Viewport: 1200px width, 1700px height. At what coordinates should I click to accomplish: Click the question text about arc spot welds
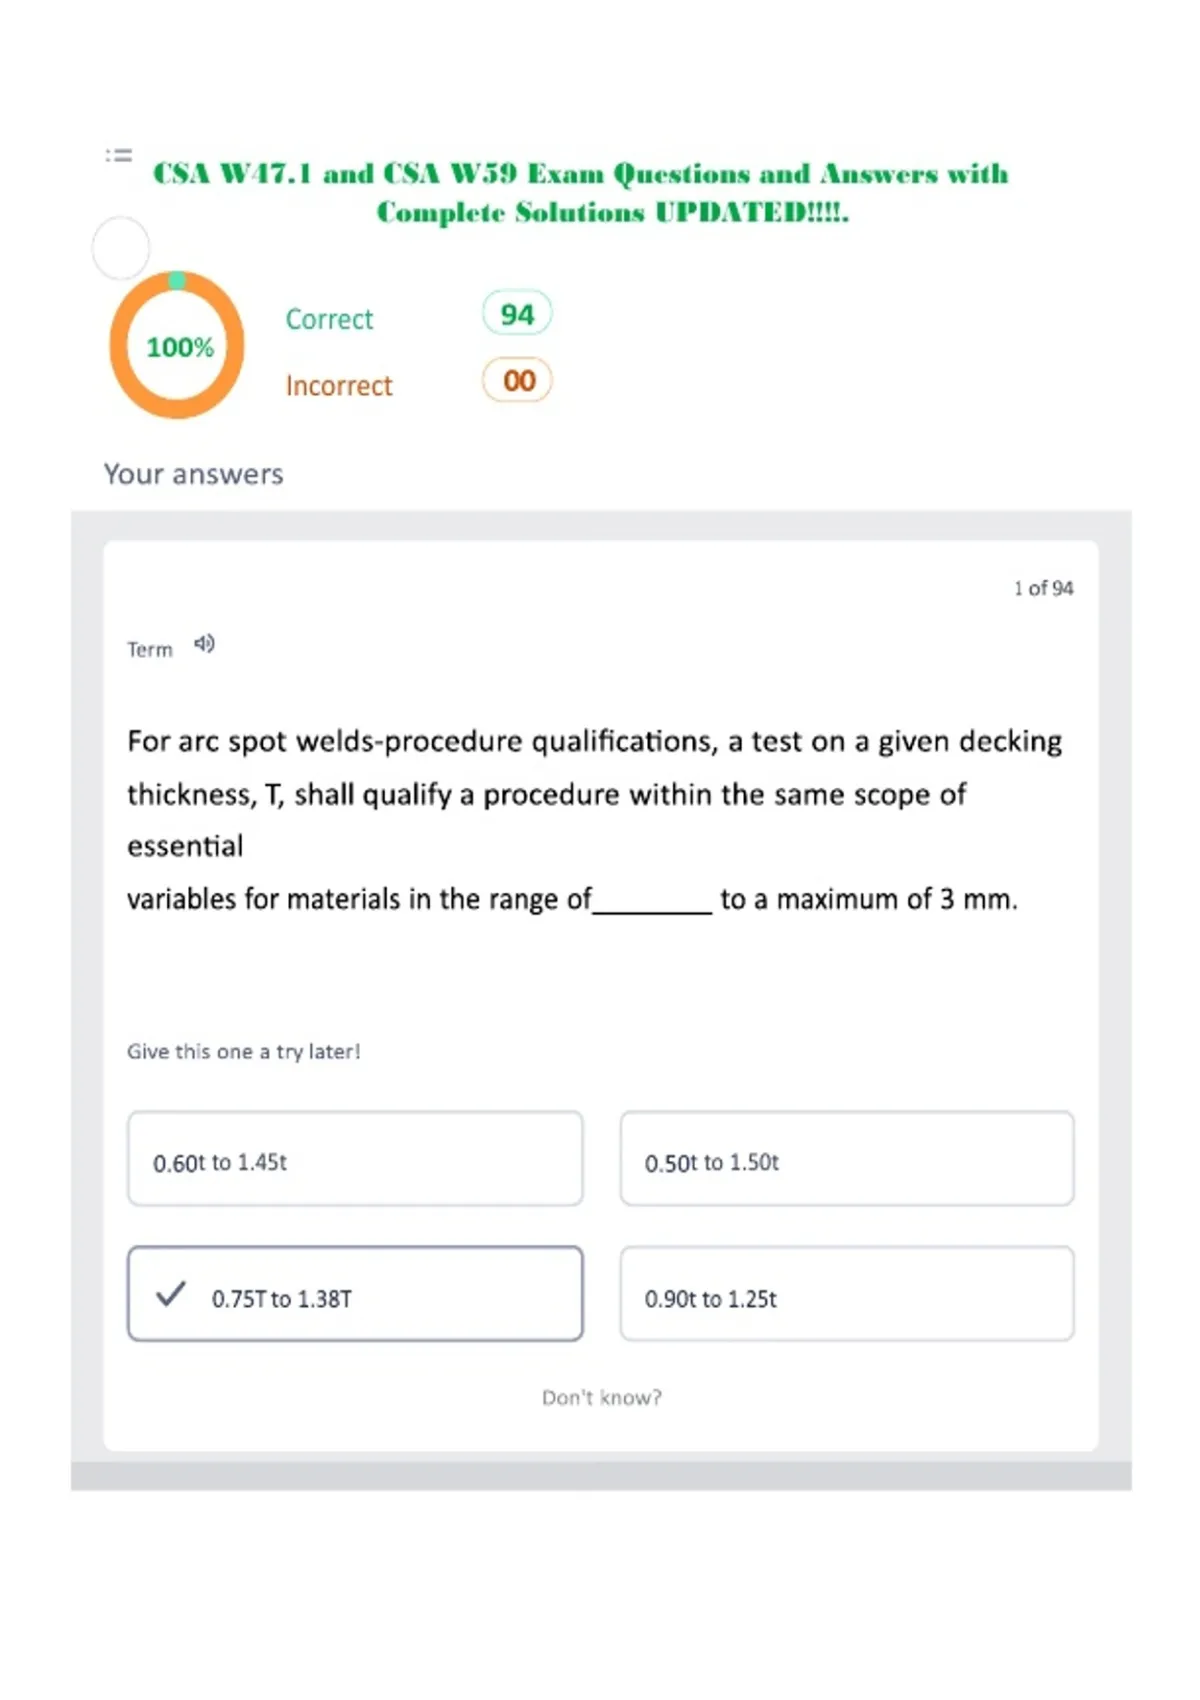[x=595, y=820]
